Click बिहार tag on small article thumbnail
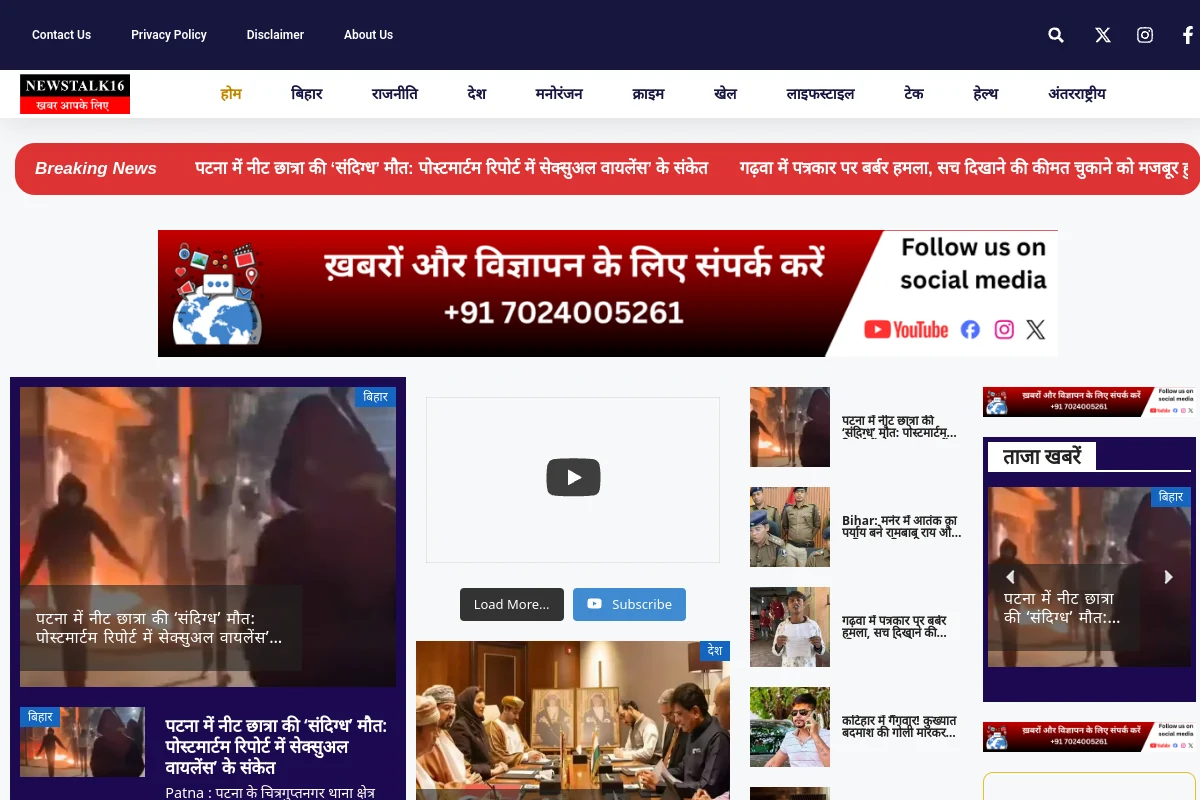1200x800 pixels. 41,717
